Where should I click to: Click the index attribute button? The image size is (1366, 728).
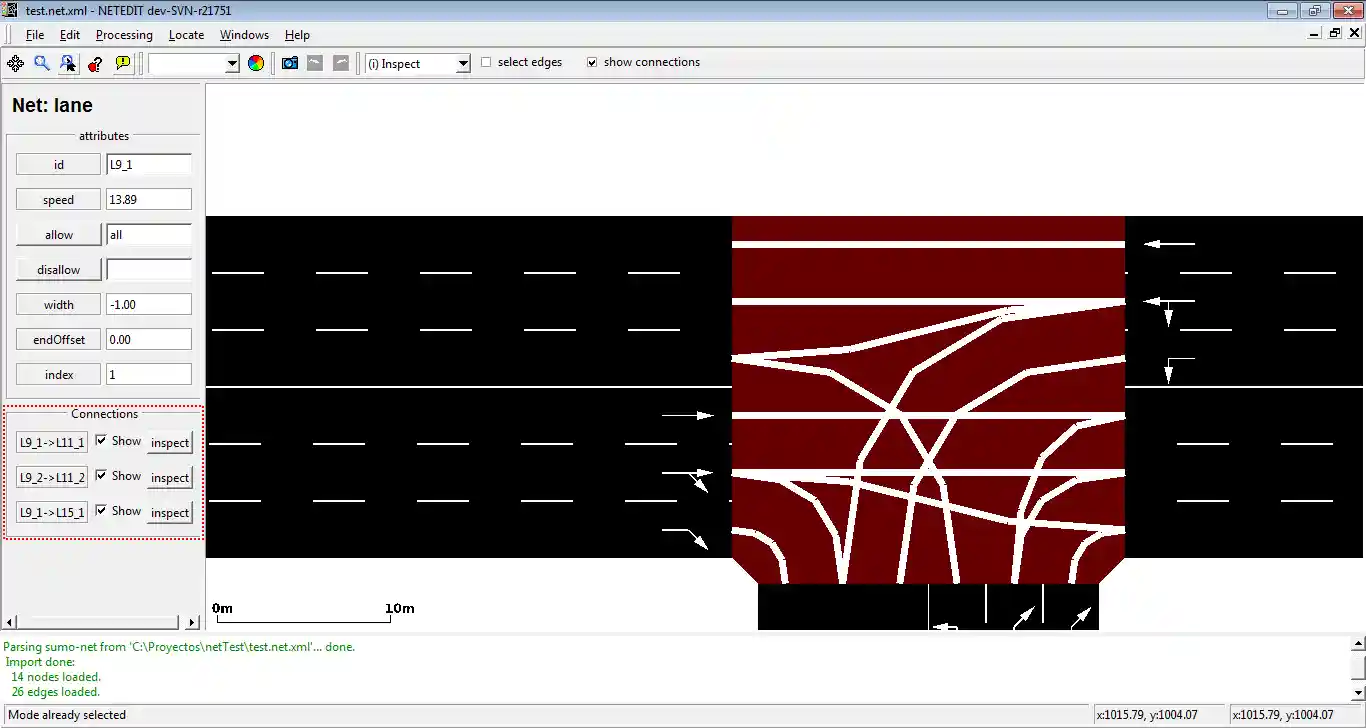click(x=59, y=375)
